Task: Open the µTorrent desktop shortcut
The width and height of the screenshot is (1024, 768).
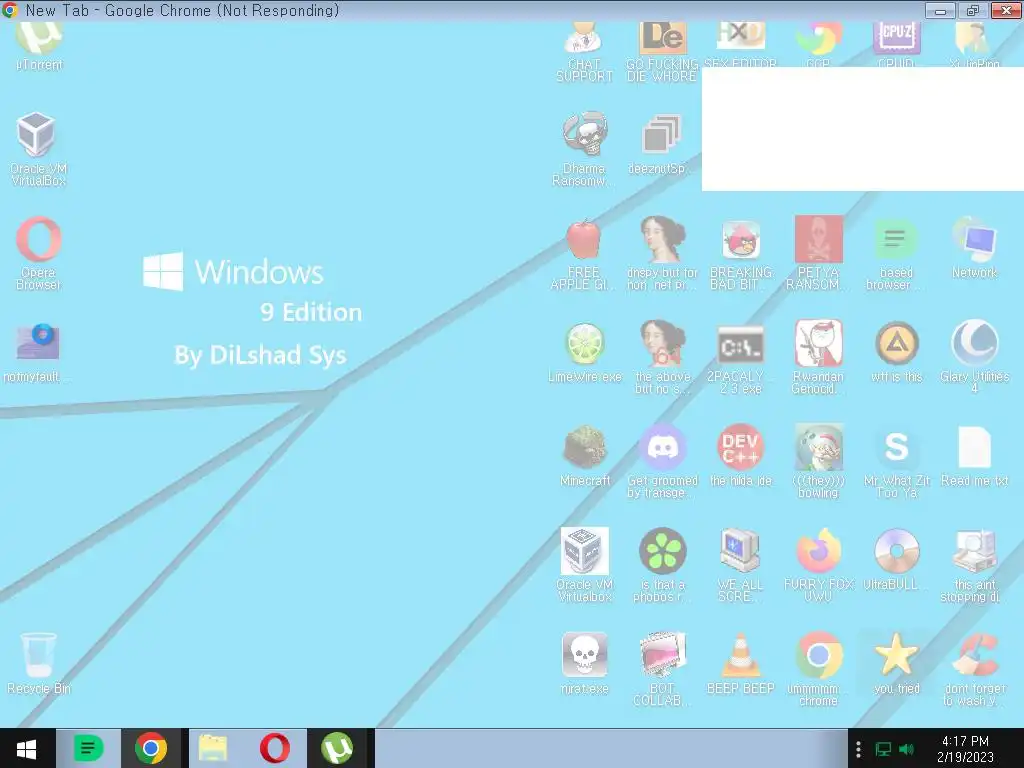Action: 39,46
